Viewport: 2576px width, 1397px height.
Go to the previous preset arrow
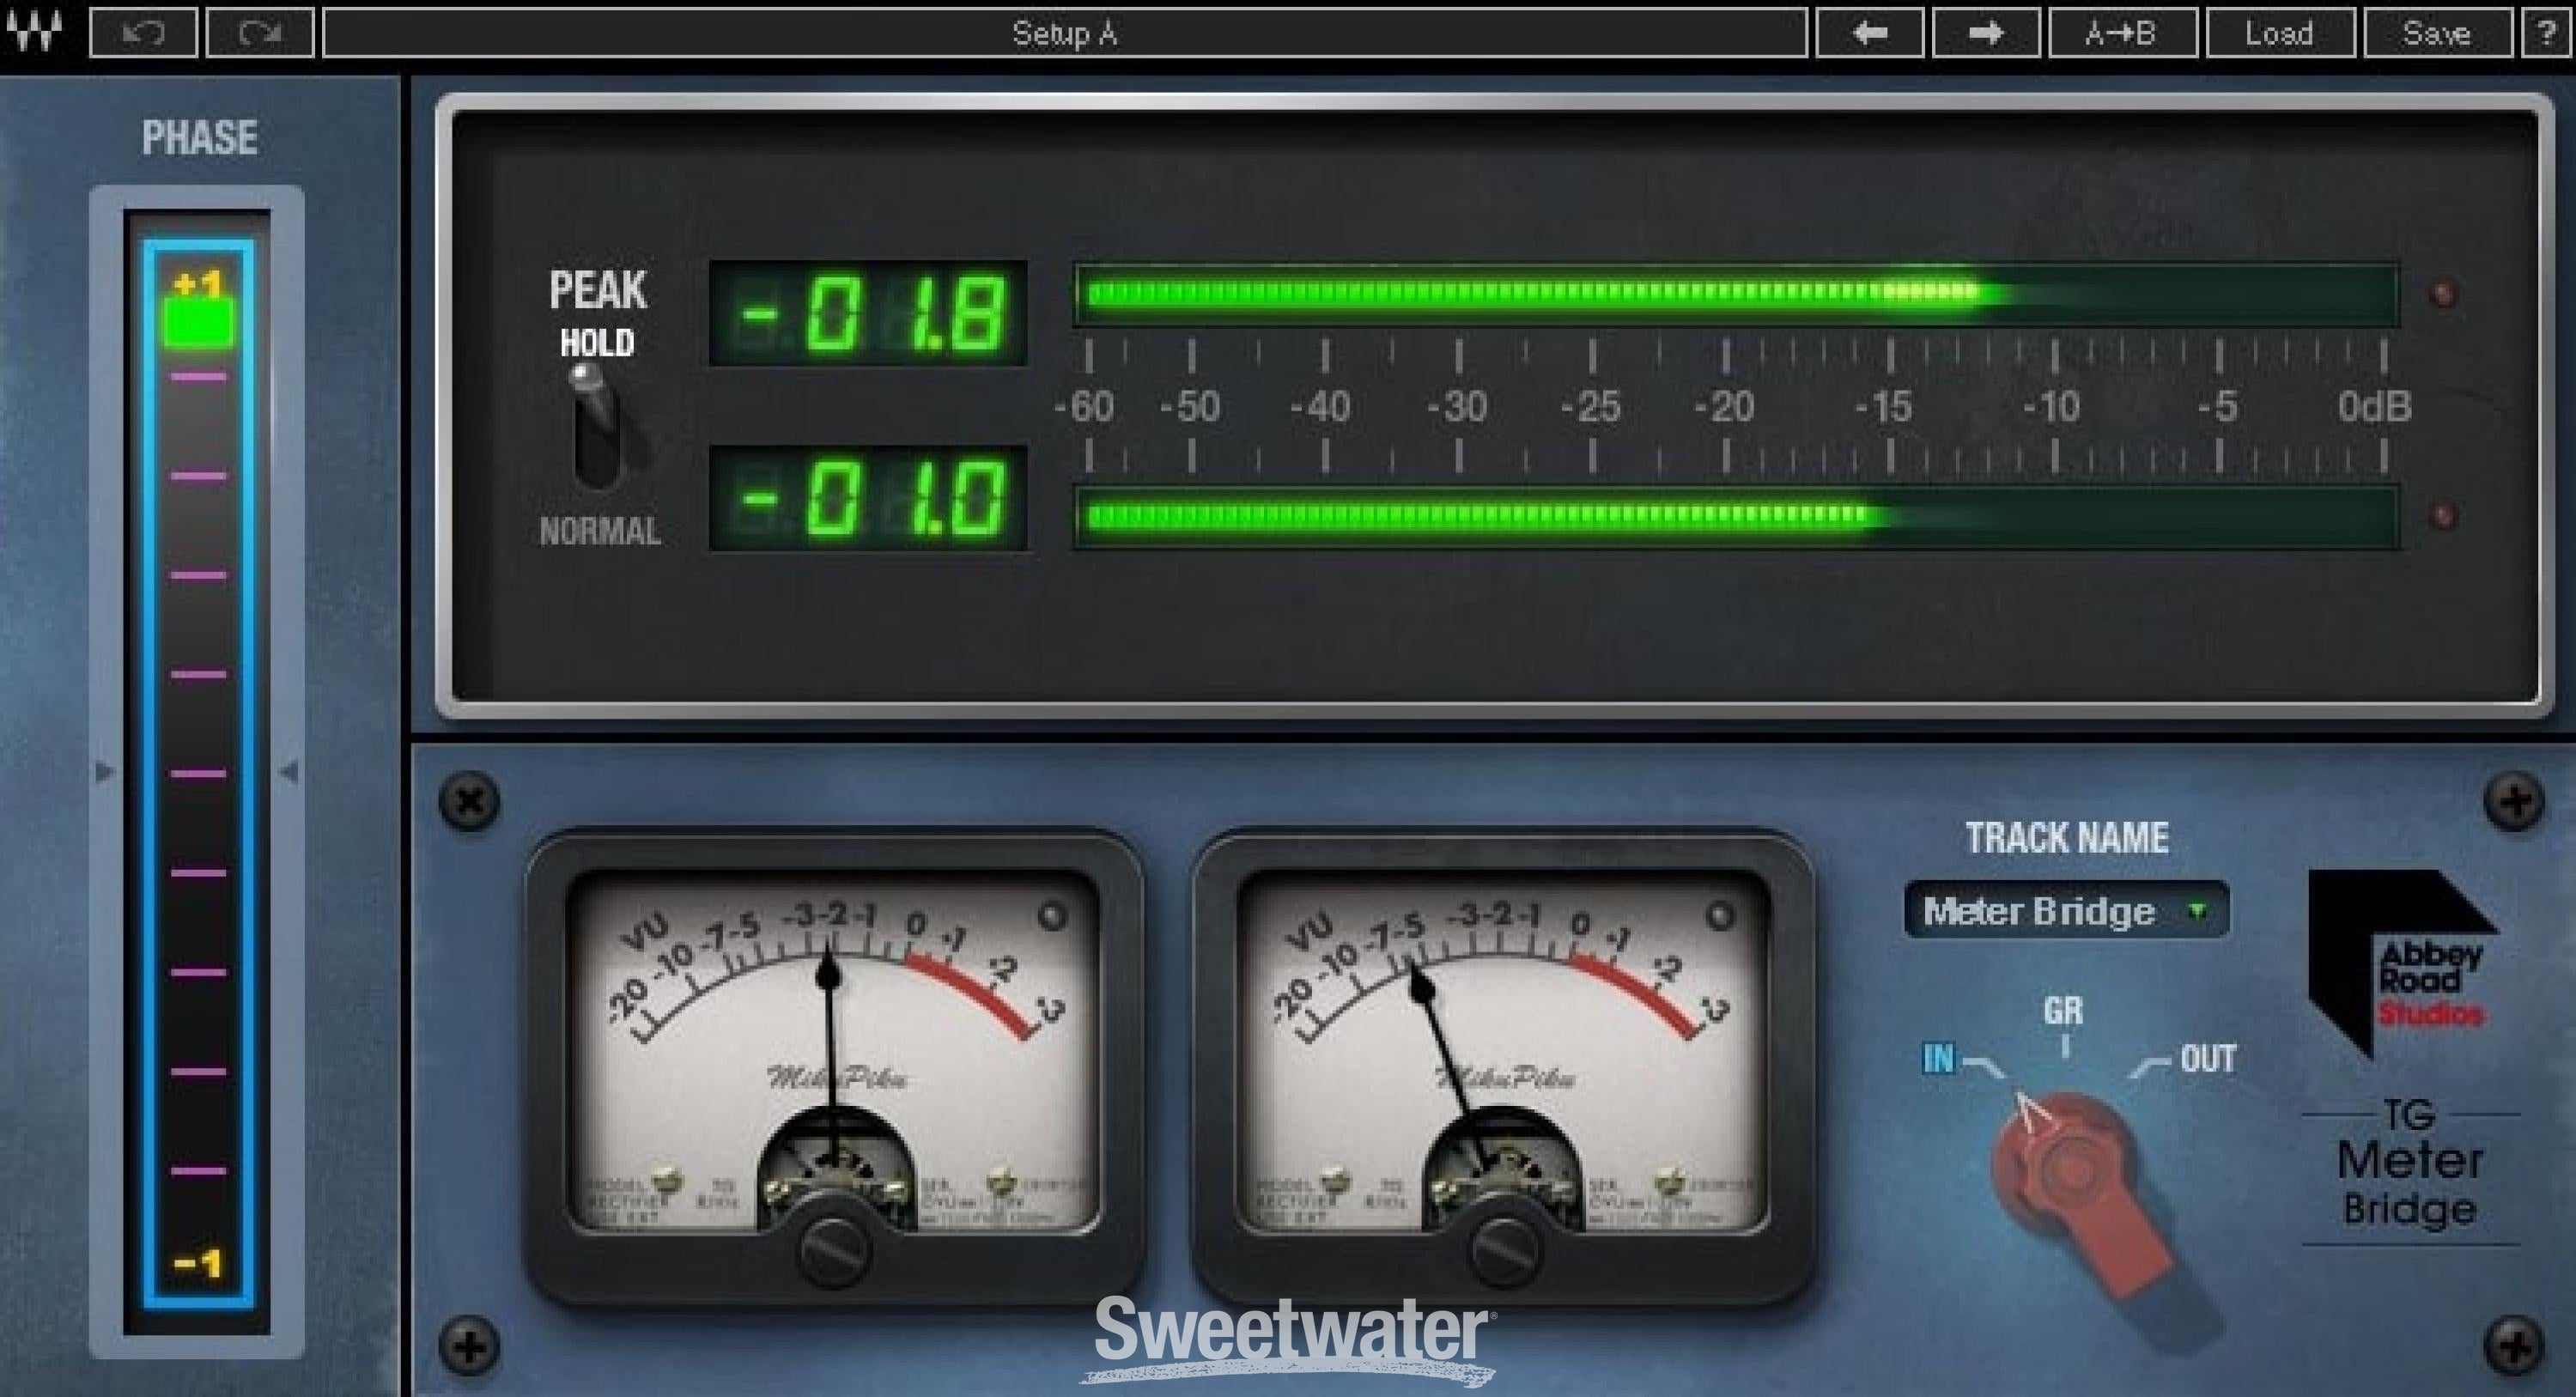[1869, 33]
